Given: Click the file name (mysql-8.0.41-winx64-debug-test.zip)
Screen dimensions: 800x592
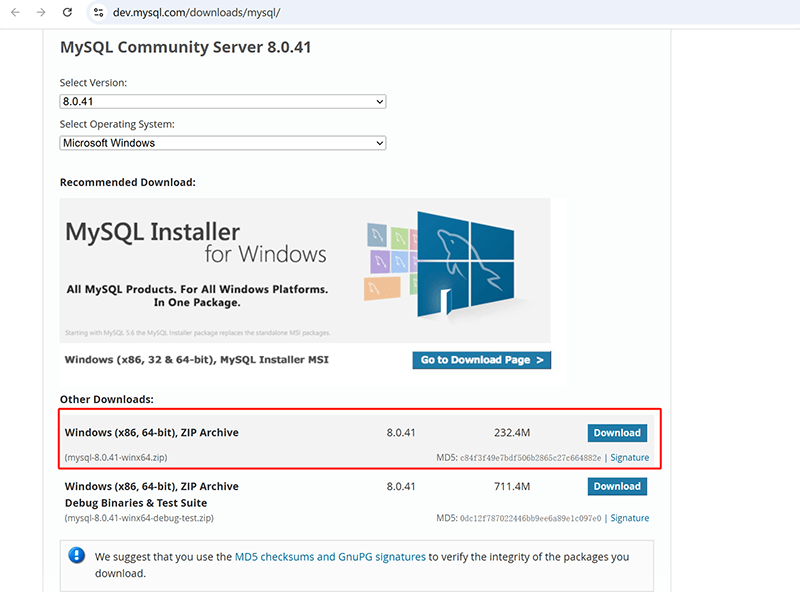Looking at the screenshot, I should pyautogui.click(x=139, y=518).
